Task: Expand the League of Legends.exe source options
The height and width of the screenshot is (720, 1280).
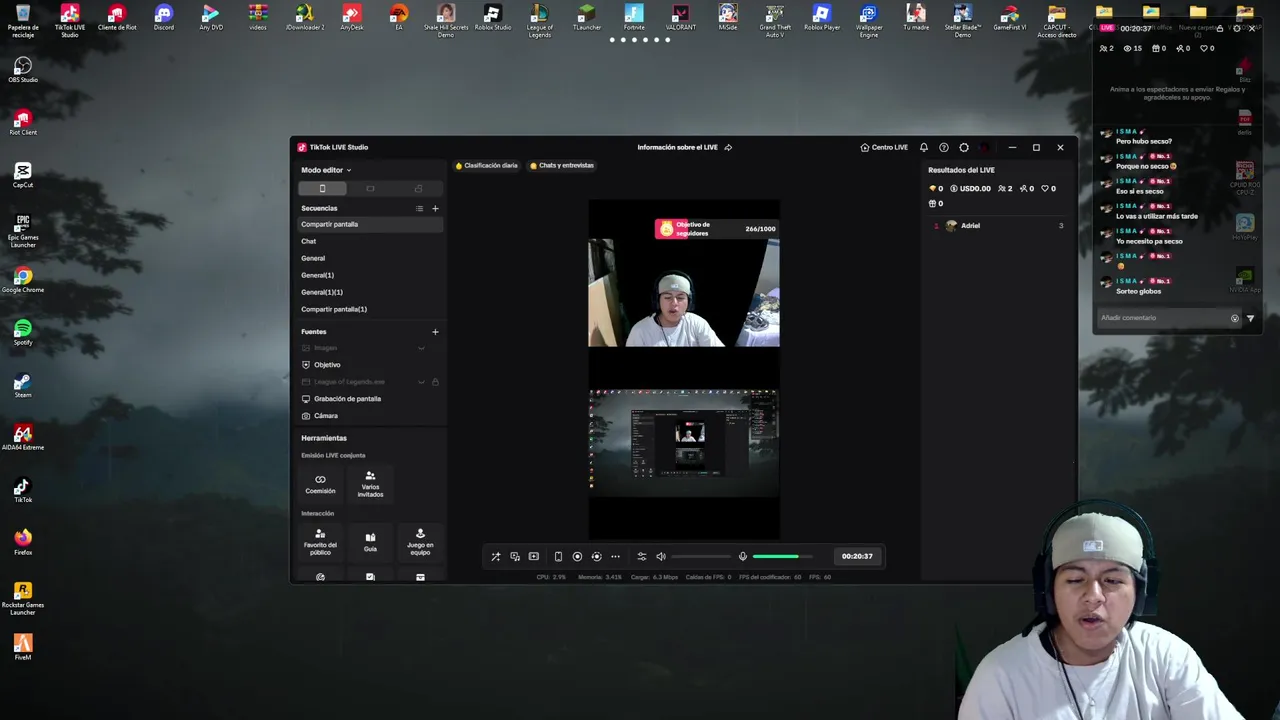Action: pyautogui.click(x=421, y=382)
